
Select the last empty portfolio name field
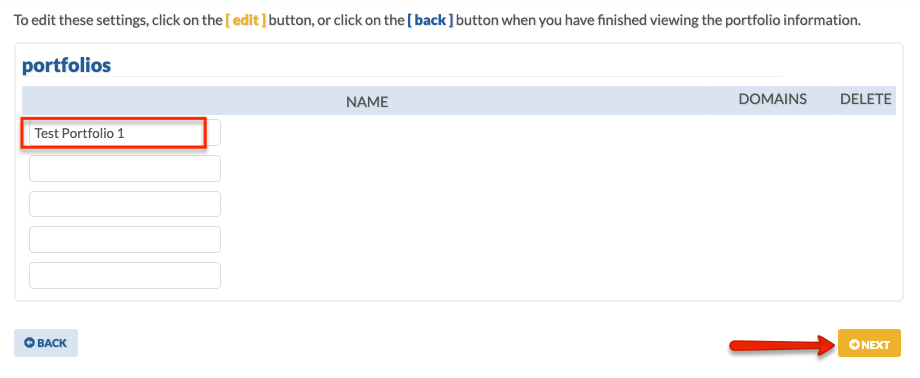[x=125, y=275]
